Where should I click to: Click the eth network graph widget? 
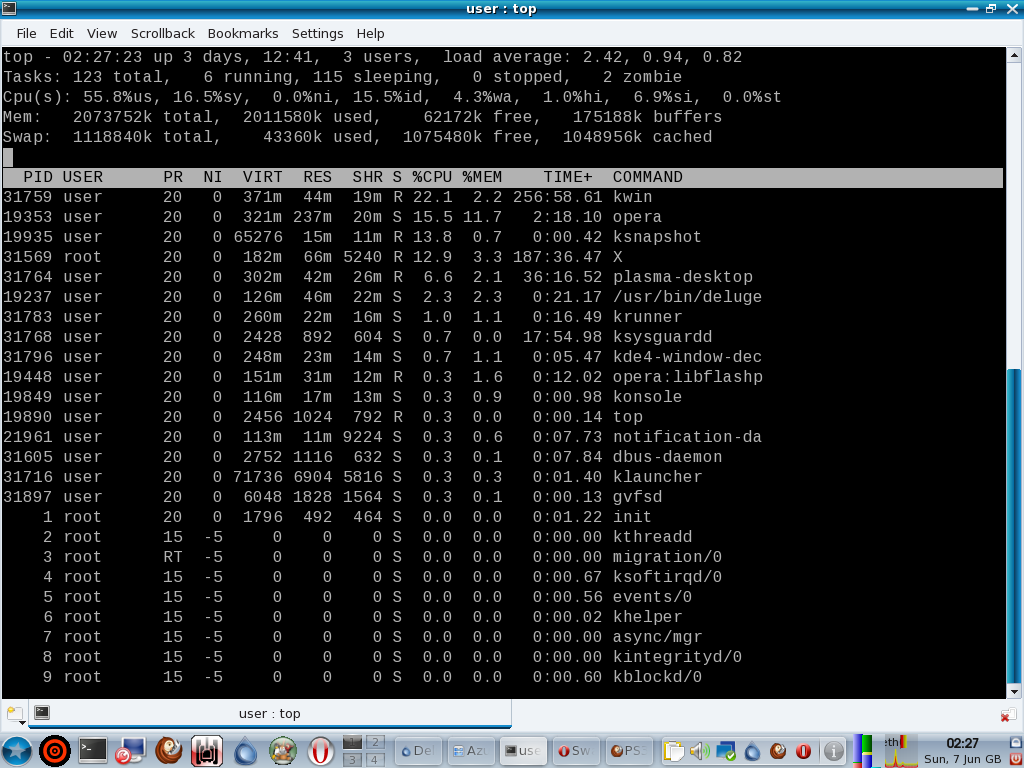pyautogui.click(x=901, y=751)
